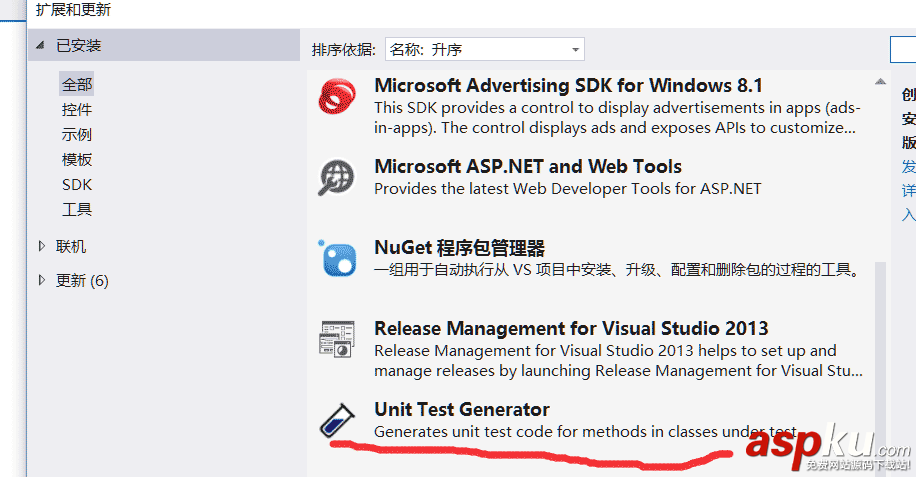
Task: Click the NuGet package manager icon
Action: [x=337, y=258]
